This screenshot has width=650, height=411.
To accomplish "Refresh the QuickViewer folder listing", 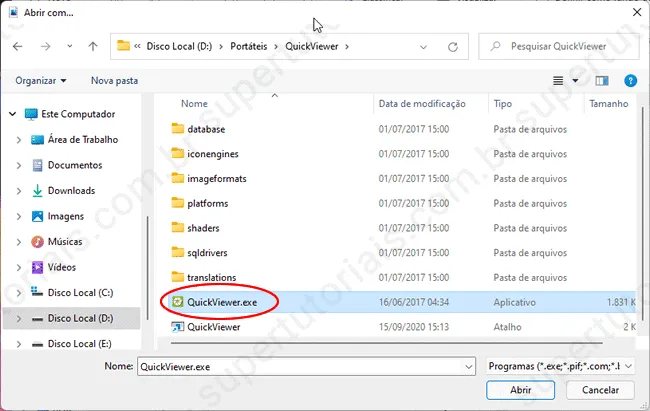I will tap(453, 47).
